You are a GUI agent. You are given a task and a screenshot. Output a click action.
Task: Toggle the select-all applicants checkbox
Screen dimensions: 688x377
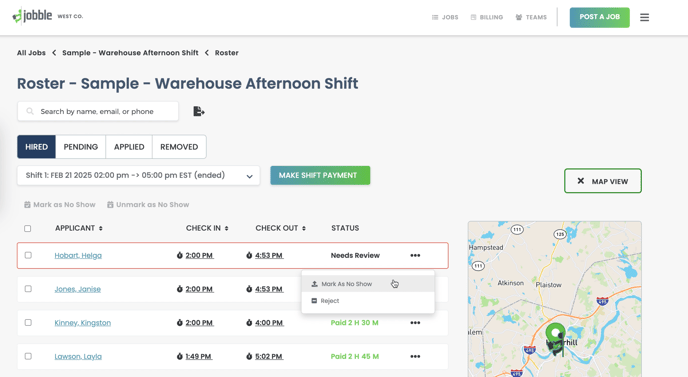28,228
